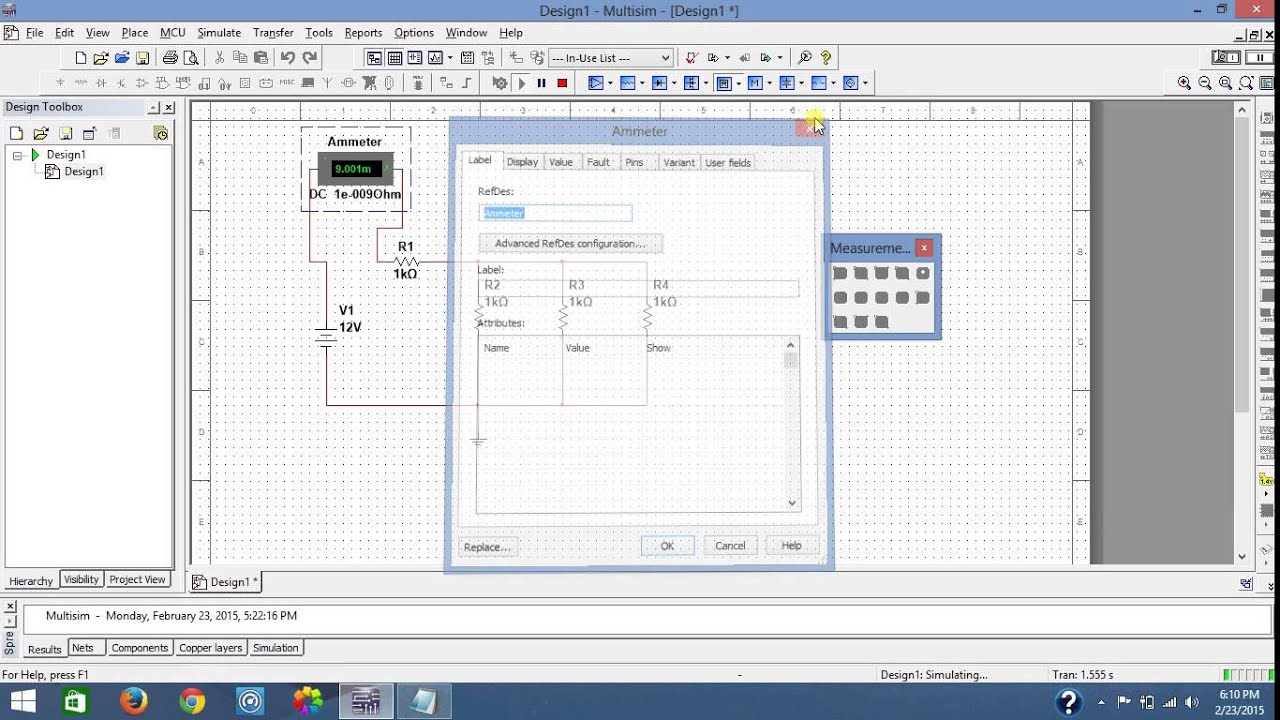Flip the simulation on/off switch at top right
The width and height of the screenshot is (1280, 720).
(x=1226, y=58)
